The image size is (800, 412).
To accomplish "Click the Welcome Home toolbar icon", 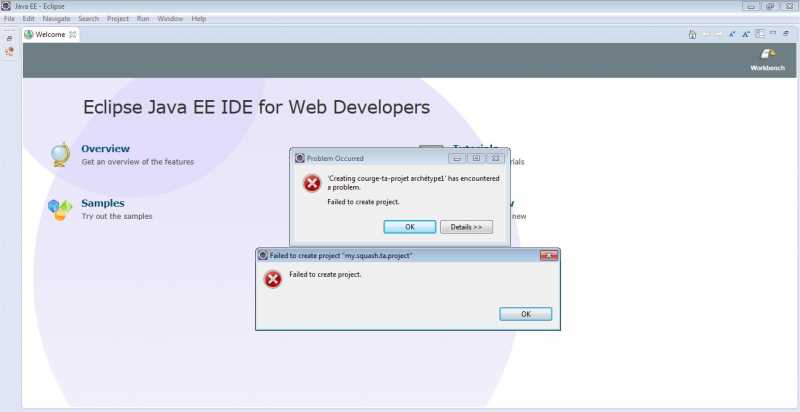I will point(692,34).
